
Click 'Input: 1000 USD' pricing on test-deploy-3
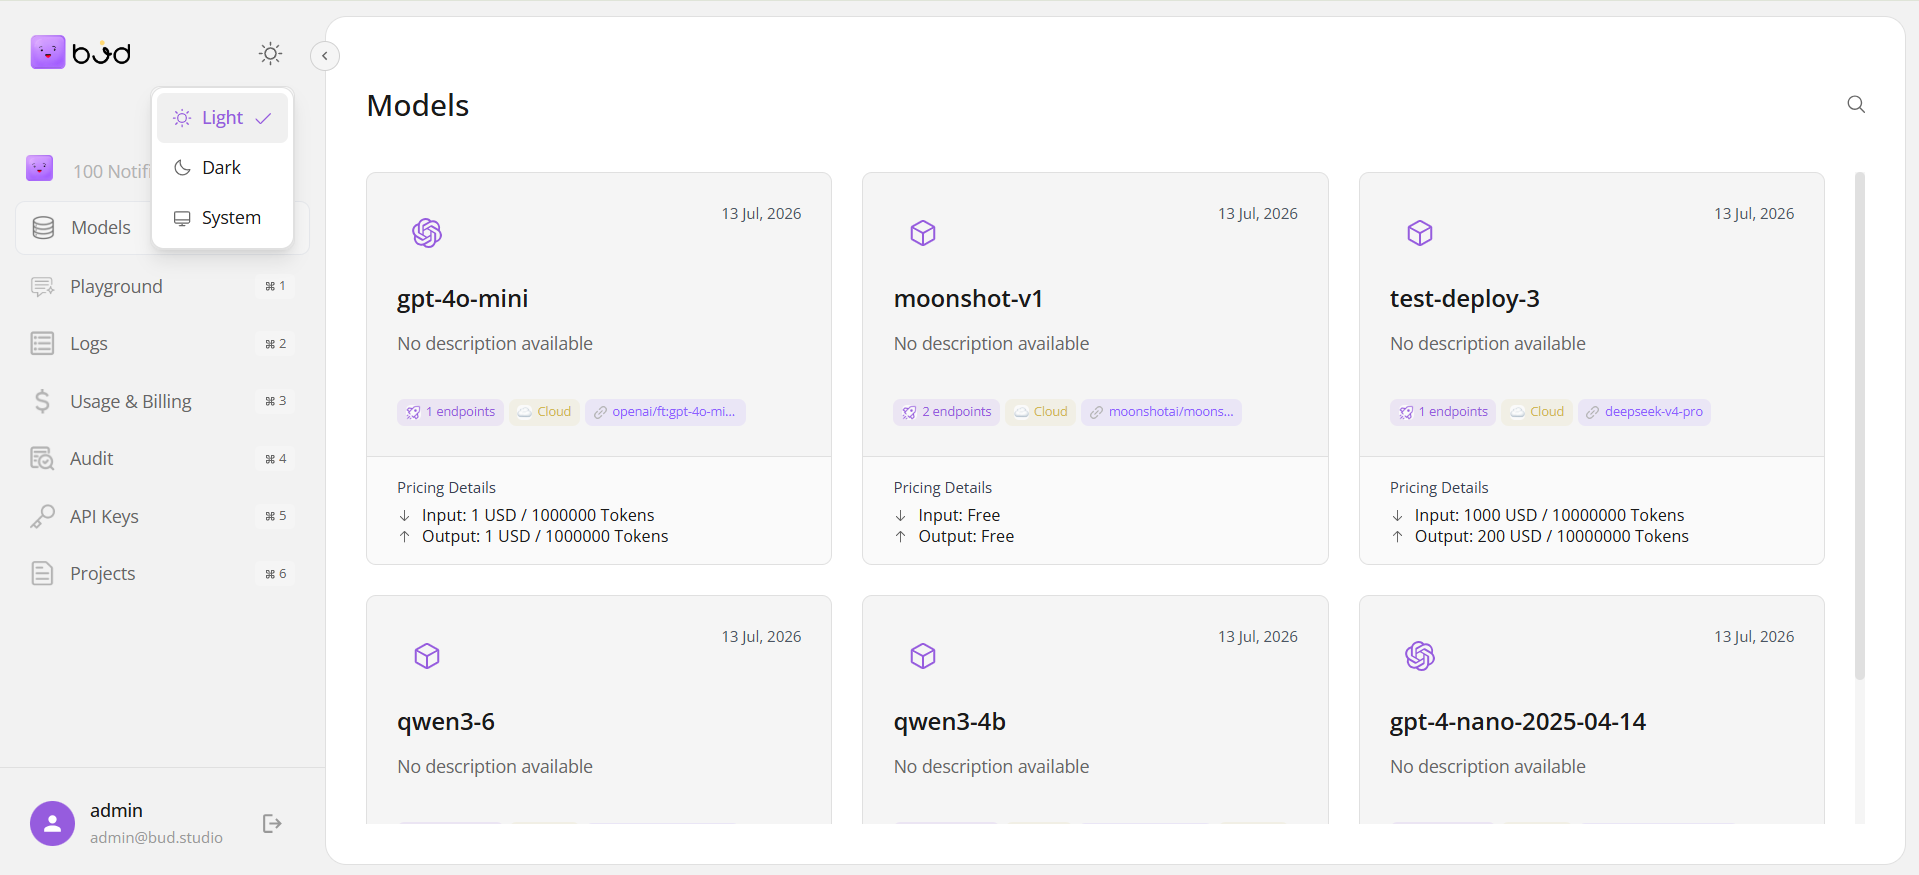point(1549,516)
